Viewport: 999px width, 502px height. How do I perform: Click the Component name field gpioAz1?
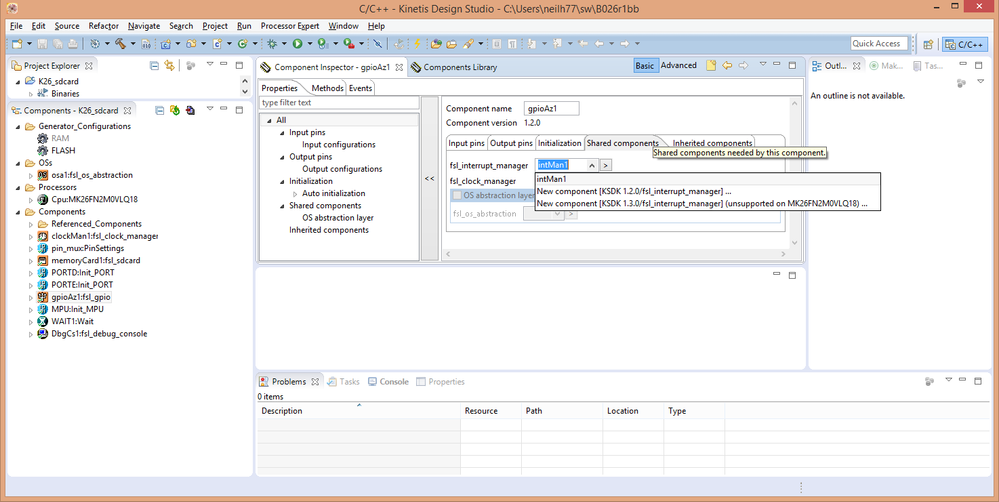(x=552, y=109)
